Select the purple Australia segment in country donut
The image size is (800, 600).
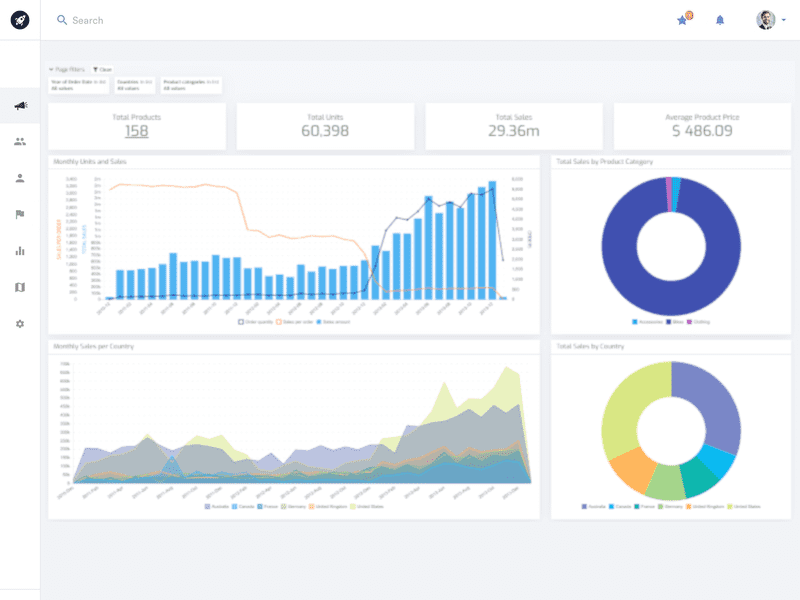coord(714,403)
